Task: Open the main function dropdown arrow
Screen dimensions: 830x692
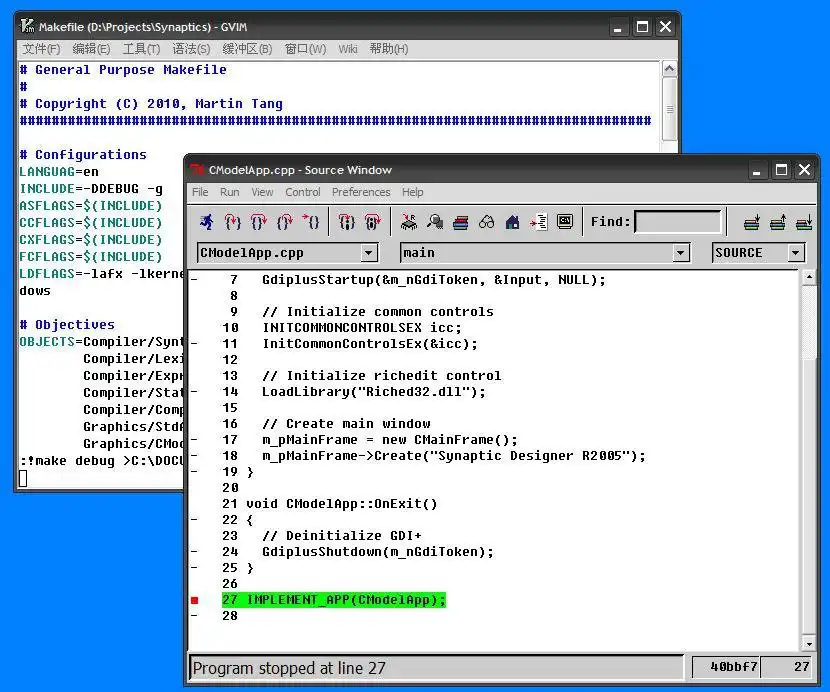Action: 681,253
